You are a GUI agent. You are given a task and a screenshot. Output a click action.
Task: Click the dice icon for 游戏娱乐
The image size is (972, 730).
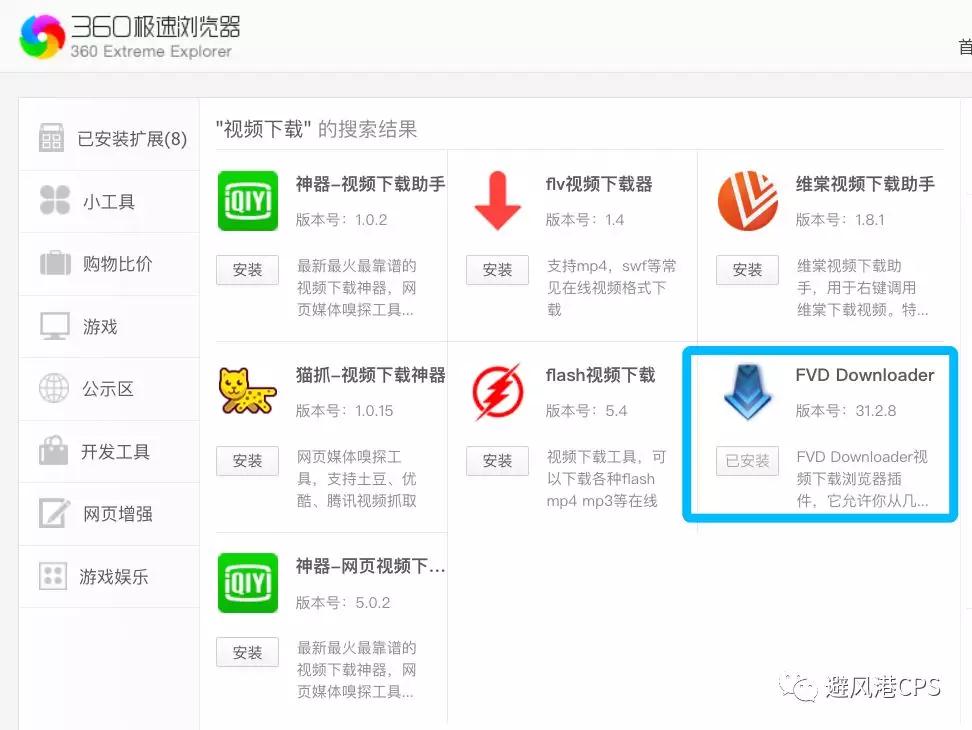point(53,576)
